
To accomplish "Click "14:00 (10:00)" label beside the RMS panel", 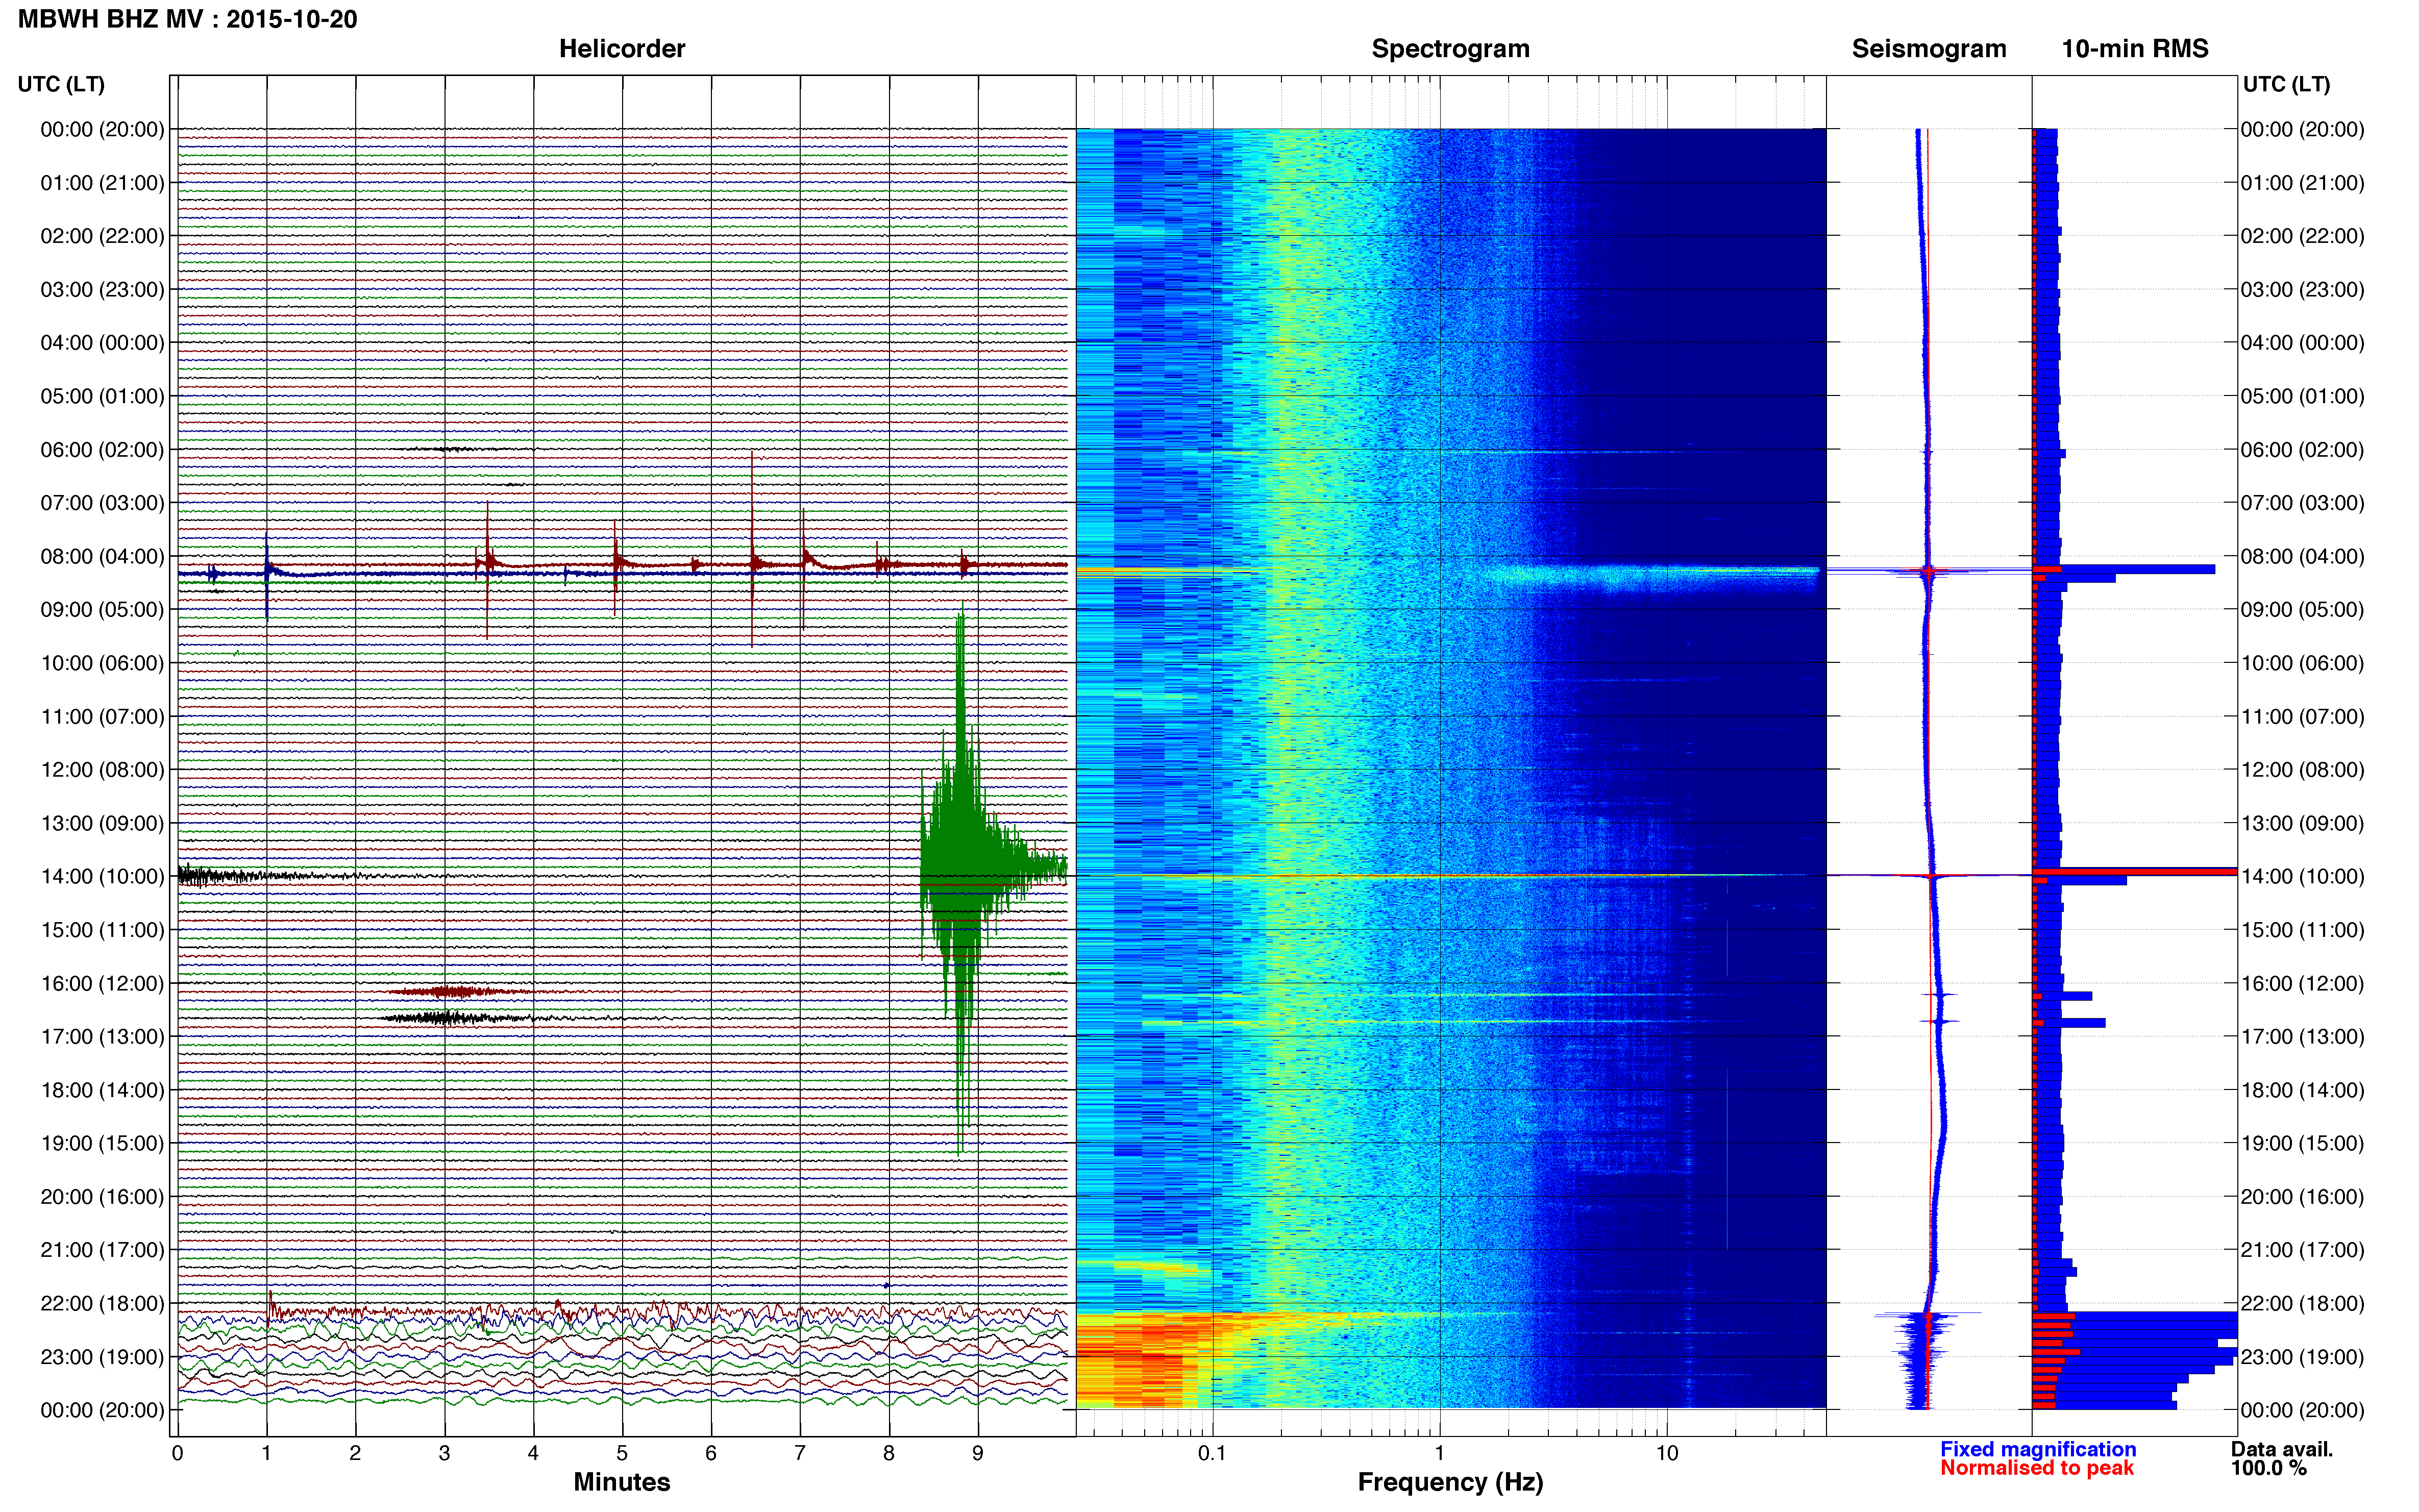I will pos(2303,876).
